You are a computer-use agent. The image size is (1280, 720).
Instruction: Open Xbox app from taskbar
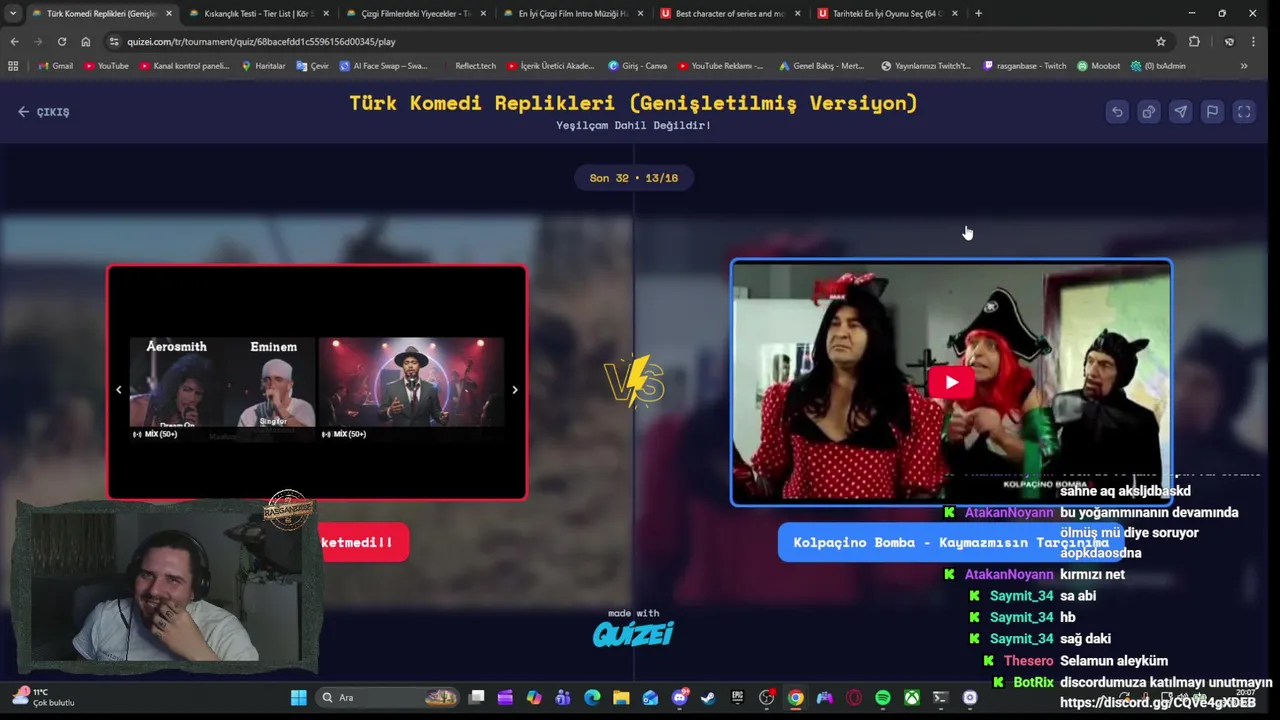click(912, 698)
